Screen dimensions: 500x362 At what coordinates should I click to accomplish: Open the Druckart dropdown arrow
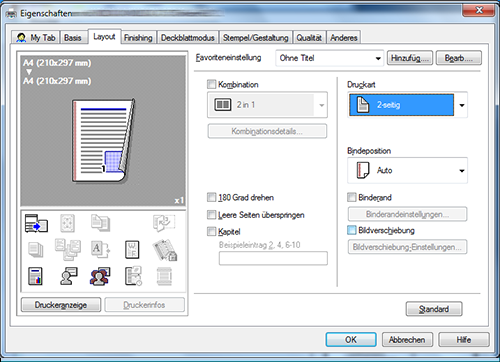pyautogui.click(x=462, y=105)
